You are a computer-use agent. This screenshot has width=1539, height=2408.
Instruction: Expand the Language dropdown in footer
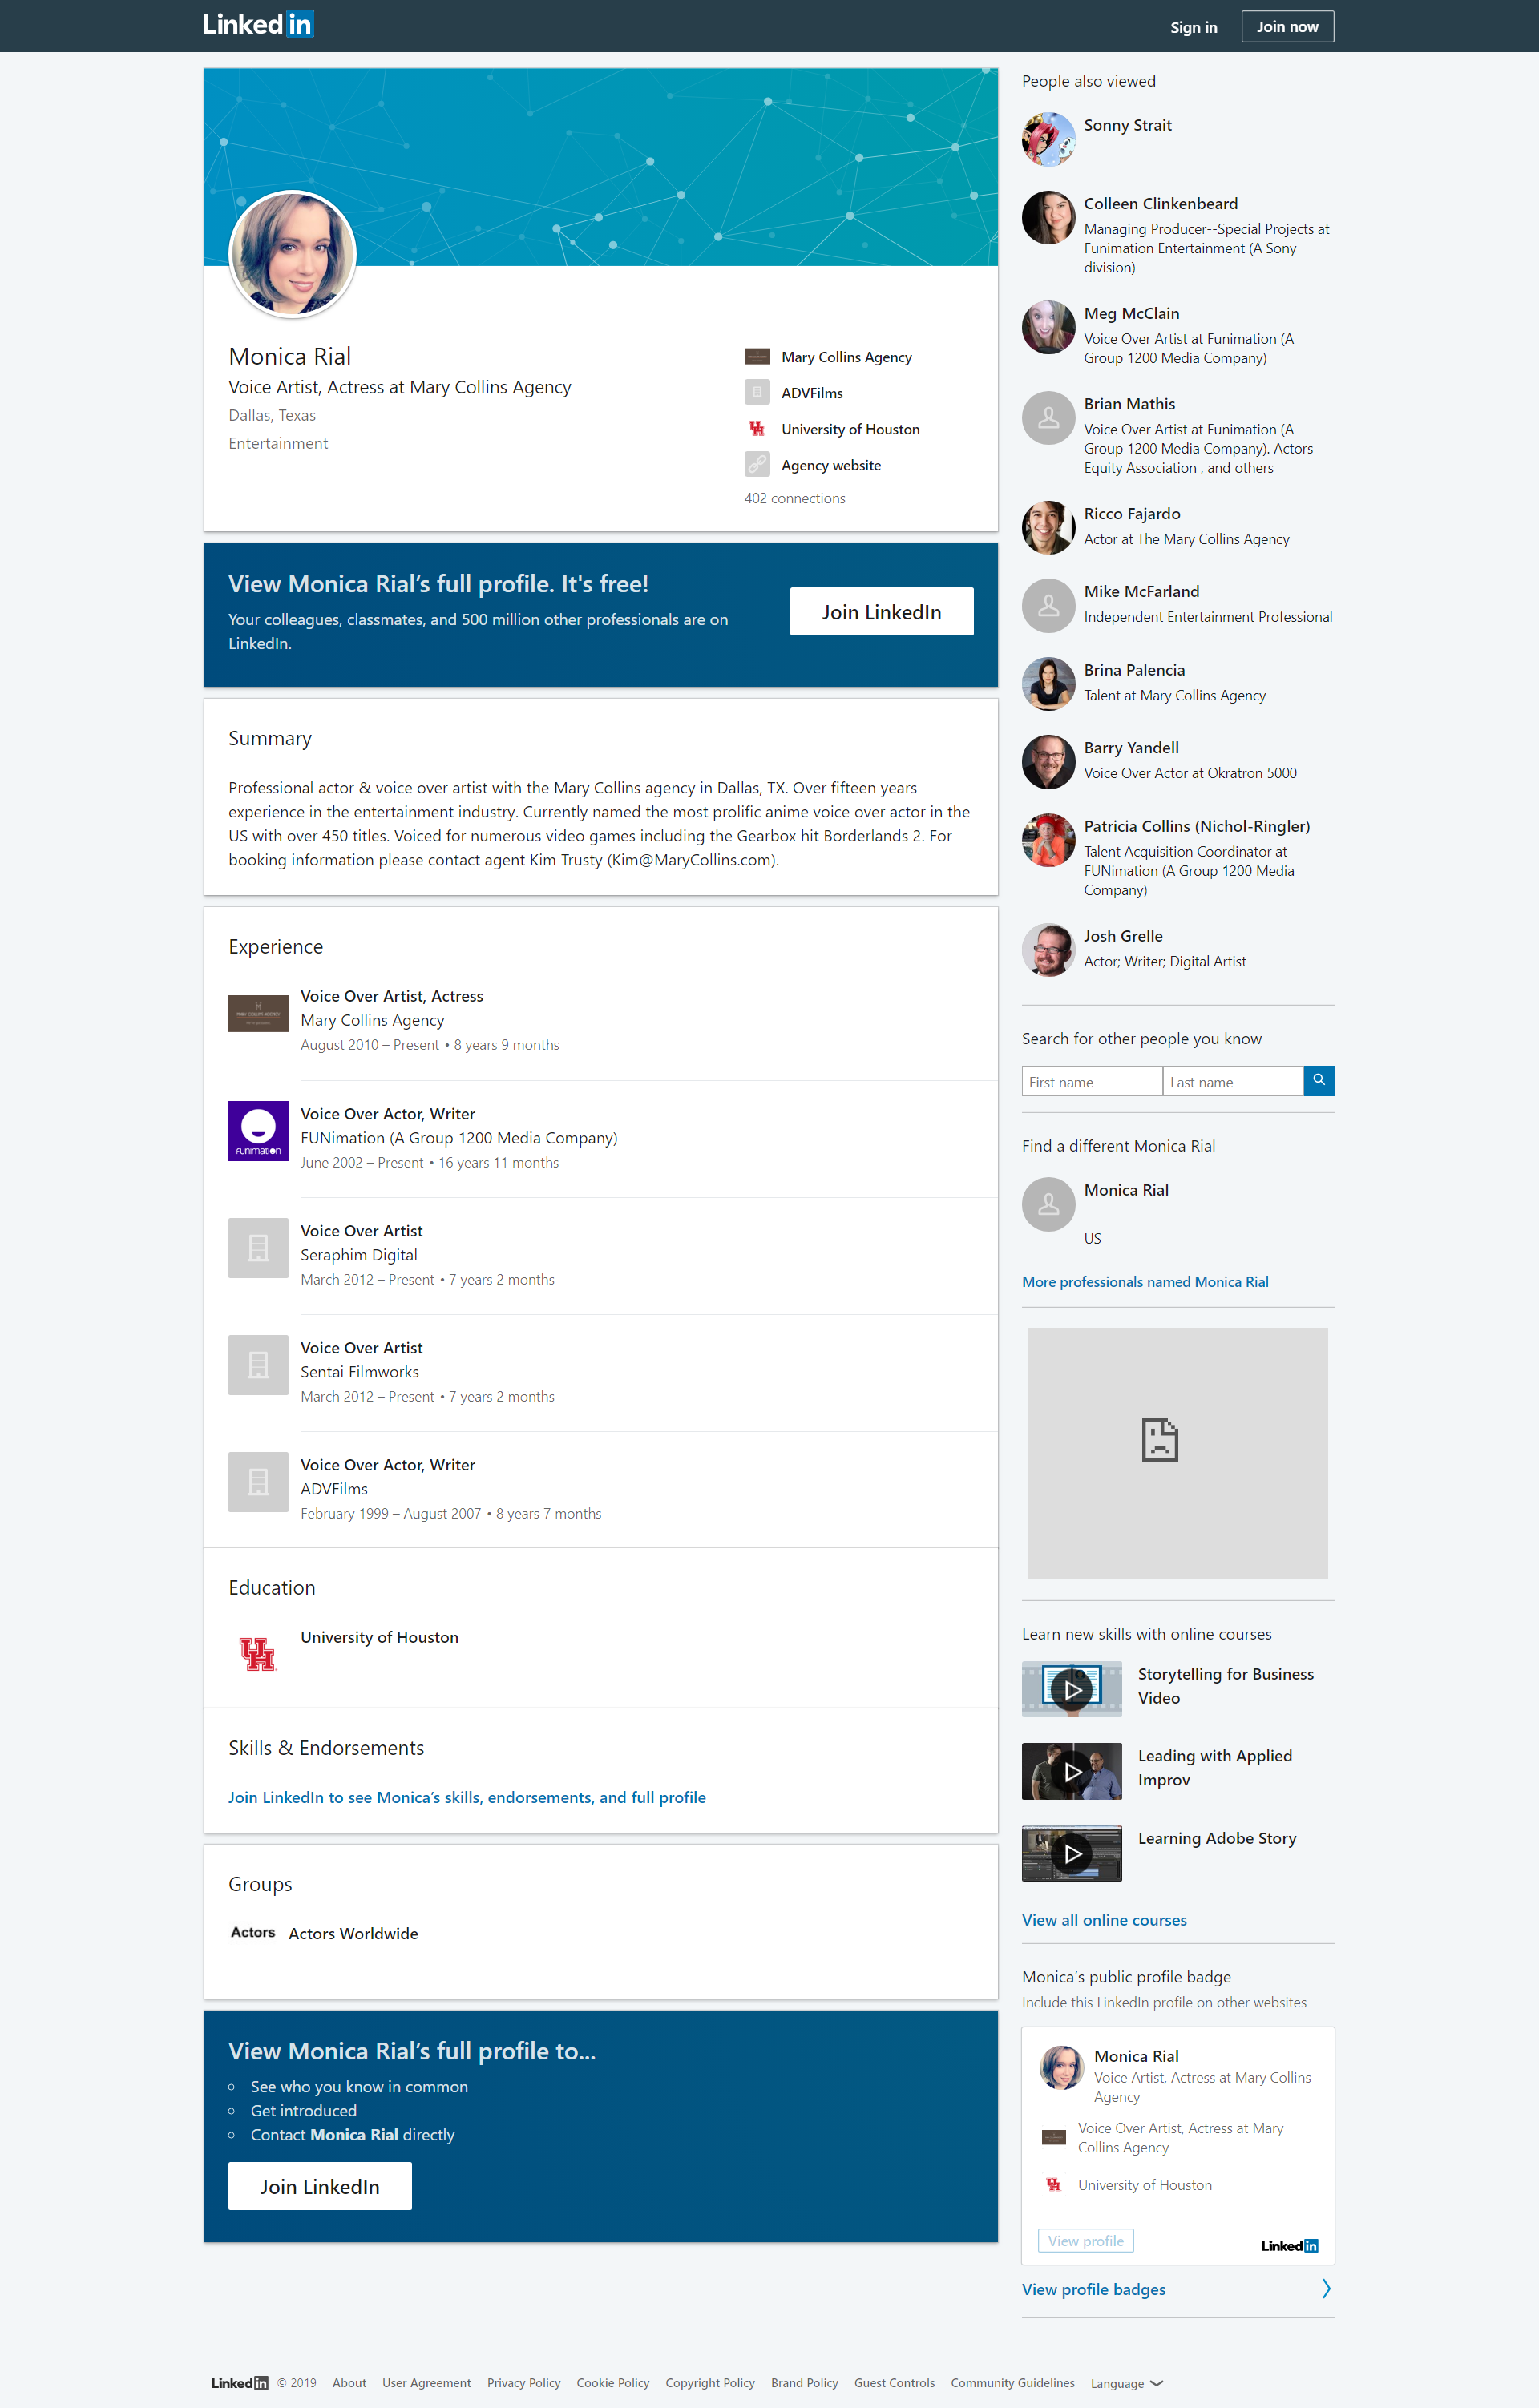point(1126,2384)
